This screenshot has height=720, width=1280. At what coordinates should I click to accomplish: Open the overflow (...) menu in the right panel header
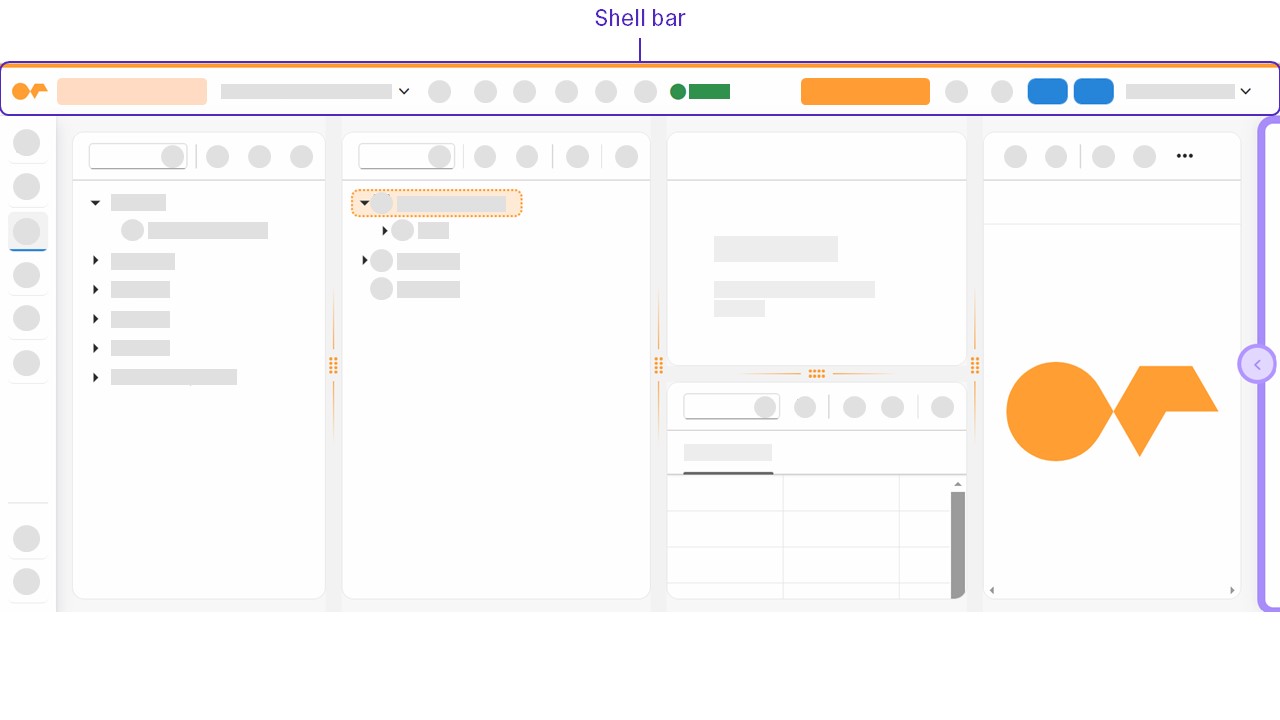click(x=1185, y=155)
